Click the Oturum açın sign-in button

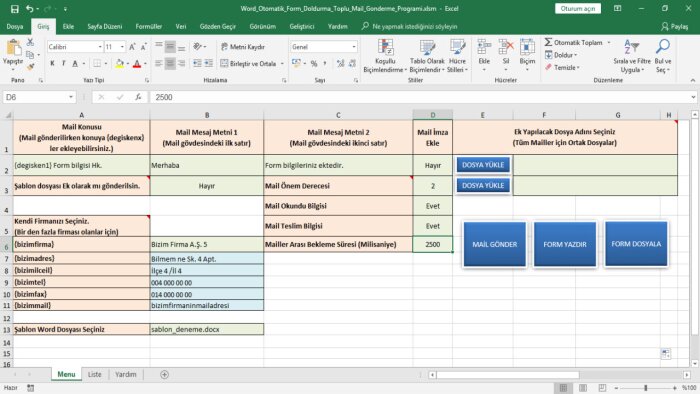pyautogui.click(x=578, y=8)
